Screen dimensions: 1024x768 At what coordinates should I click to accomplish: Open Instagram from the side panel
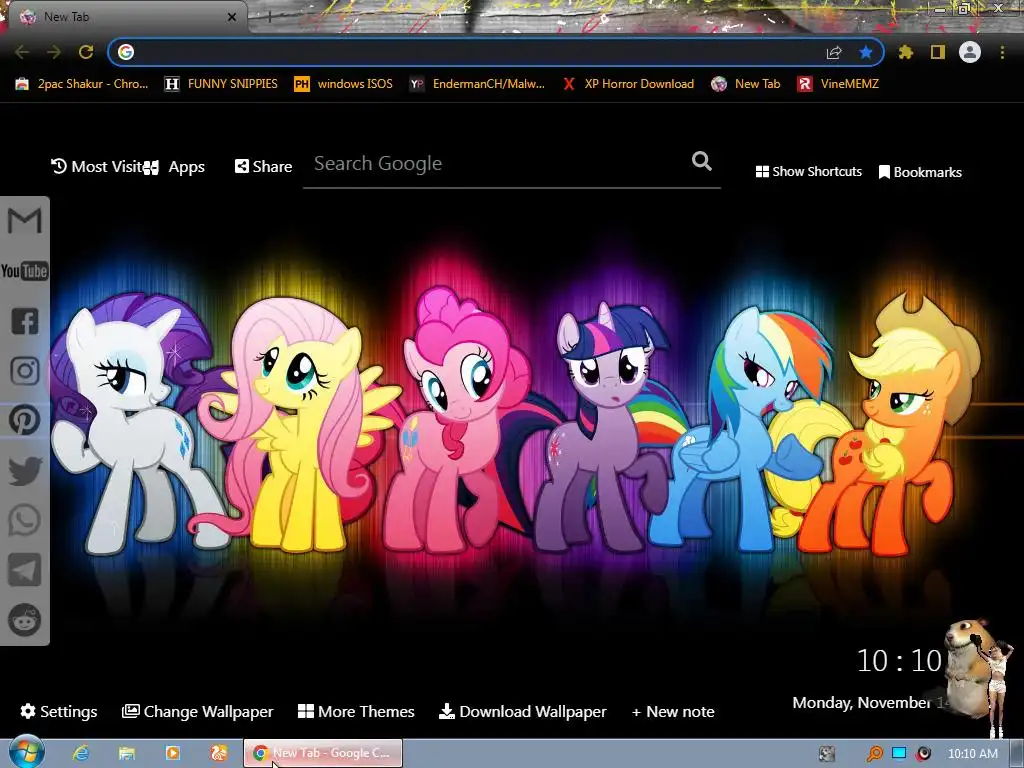click(25, 370)
